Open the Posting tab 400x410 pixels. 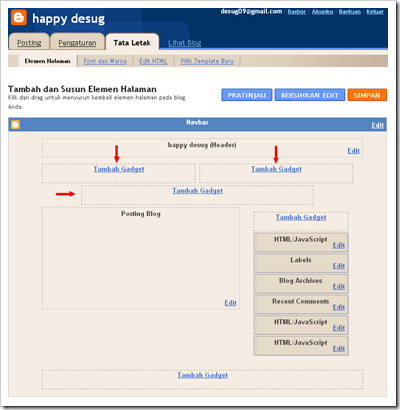coord(29,43)
